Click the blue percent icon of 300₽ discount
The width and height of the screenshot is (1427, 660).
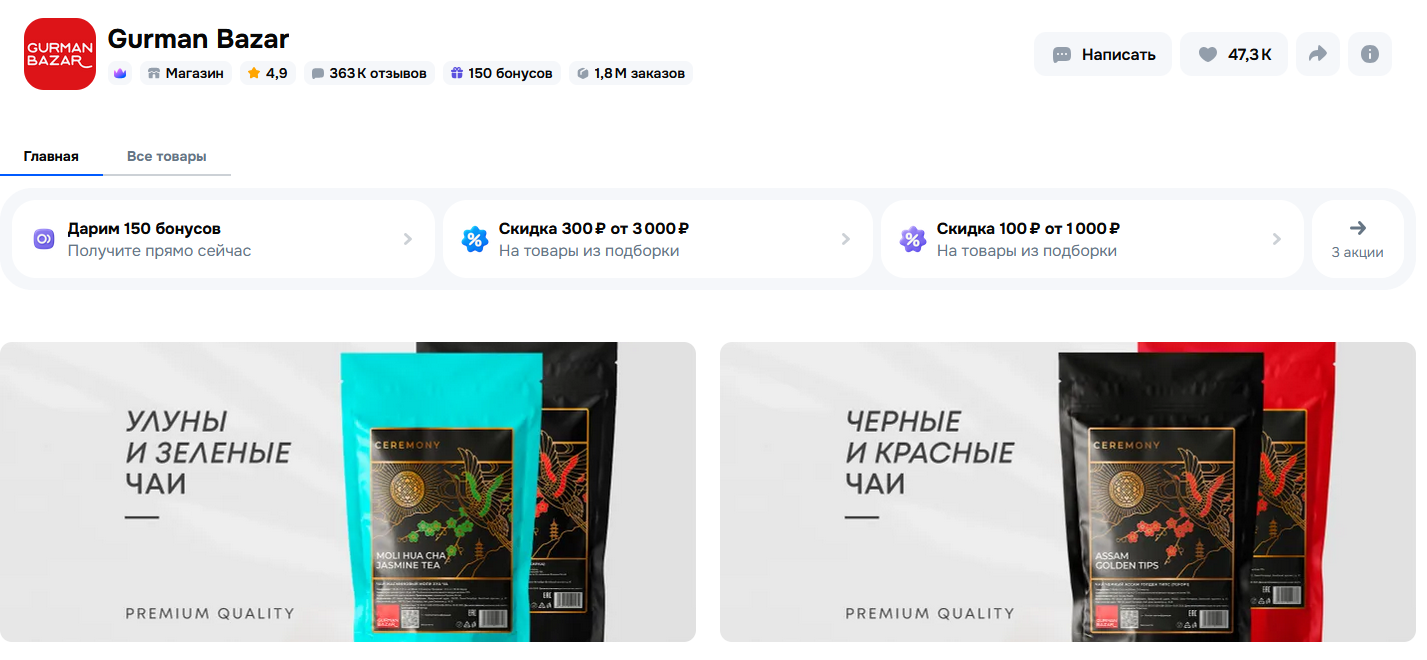click(474, 239)
